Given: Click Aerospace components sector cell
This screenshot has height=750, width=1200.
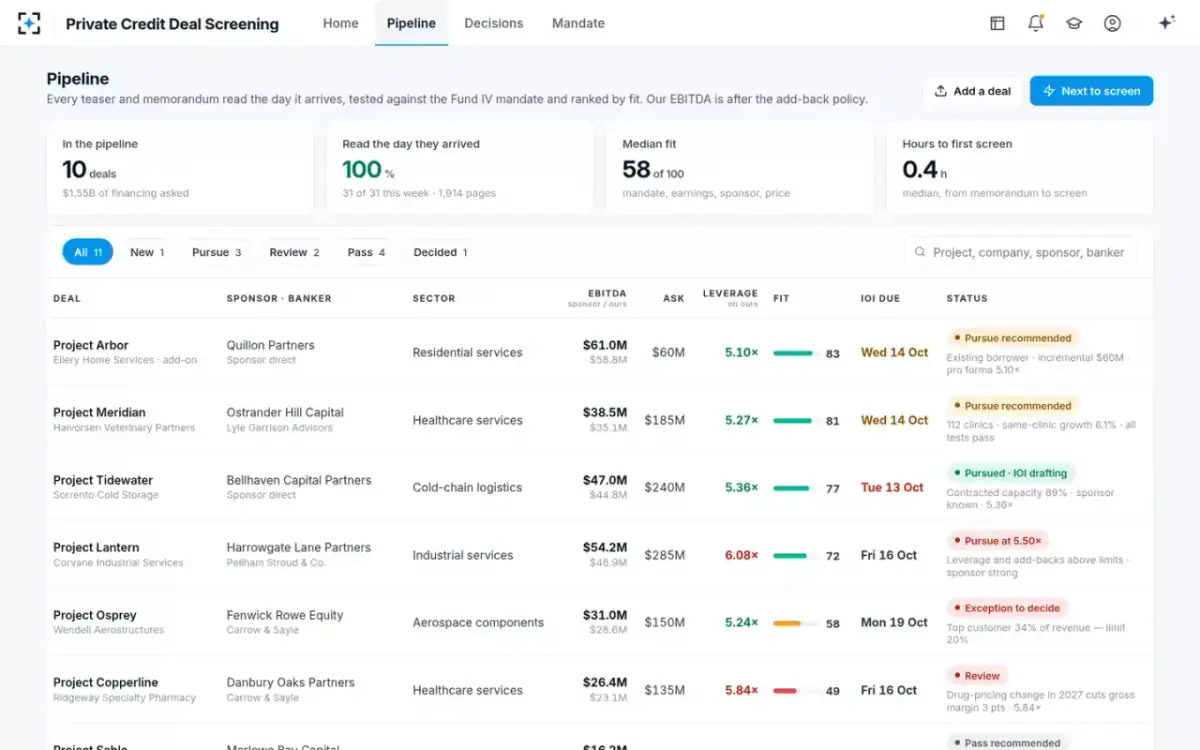Looking at the screenshot, I should (478, 623).
